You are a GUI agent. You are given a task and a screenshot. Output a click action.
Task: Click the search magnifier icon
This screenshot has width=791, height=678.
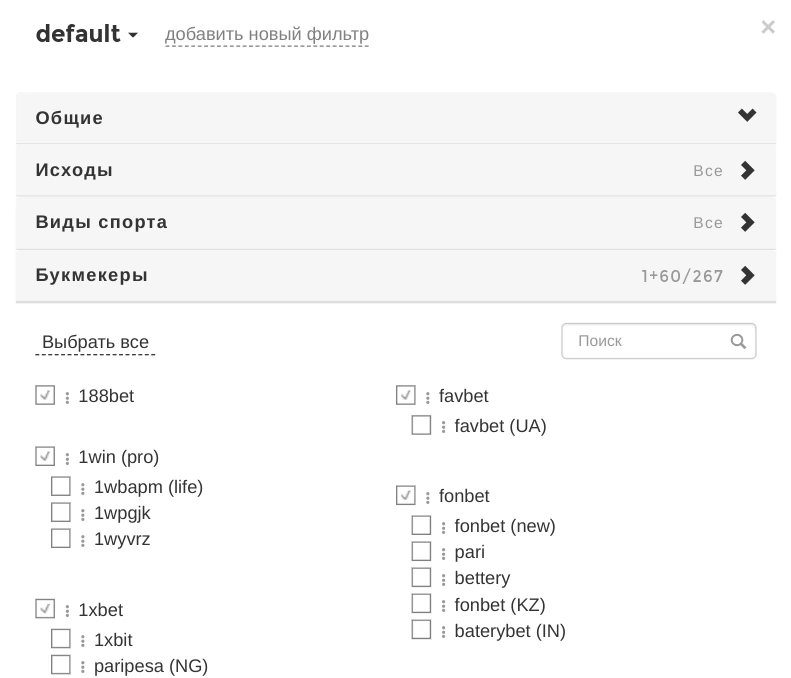[x=738, y=341]
